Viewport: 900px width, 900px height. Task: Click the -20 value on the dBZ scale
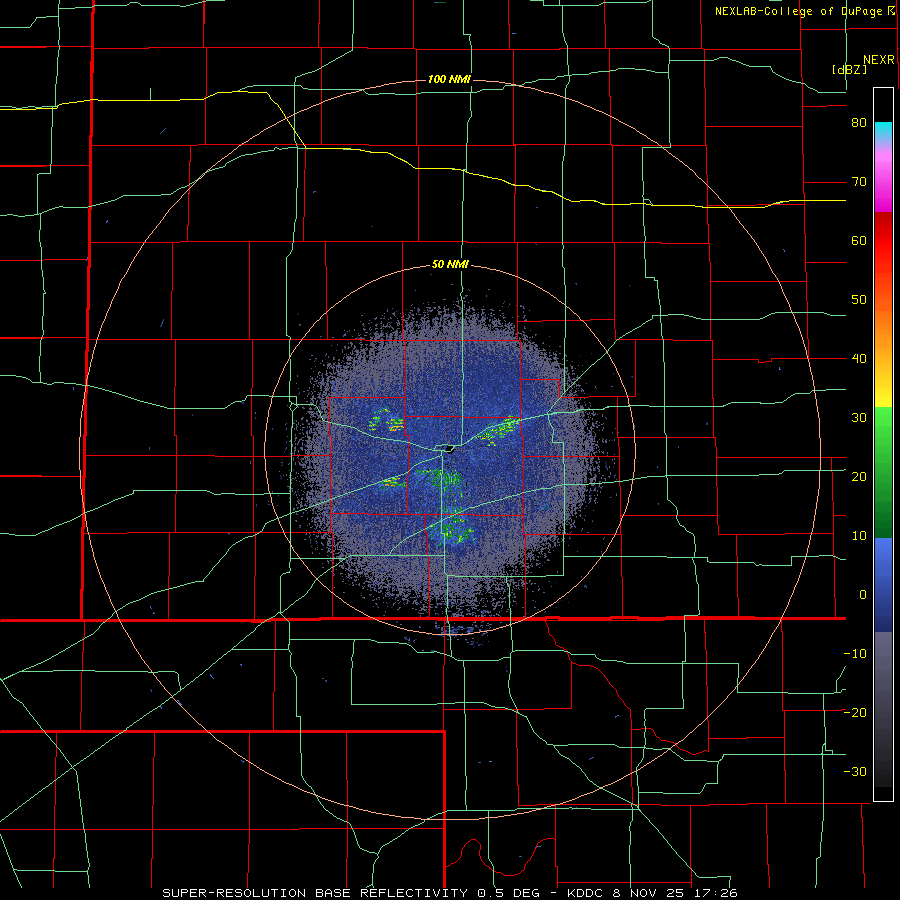click(x=855, y=712)
